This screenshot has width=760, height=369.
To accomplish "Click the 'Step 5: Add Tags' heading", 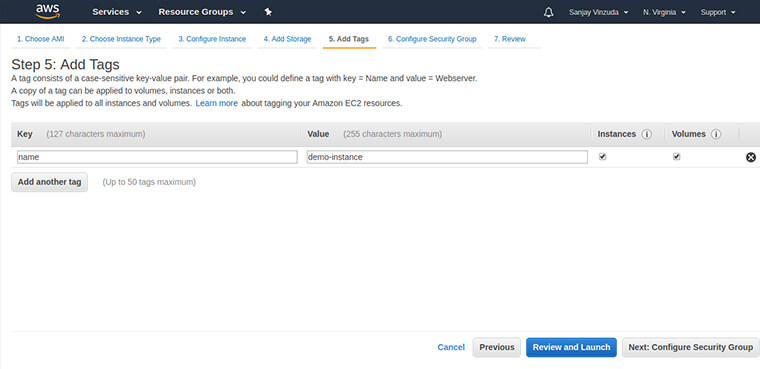I will pyautogui.click(x=65, y=64).
